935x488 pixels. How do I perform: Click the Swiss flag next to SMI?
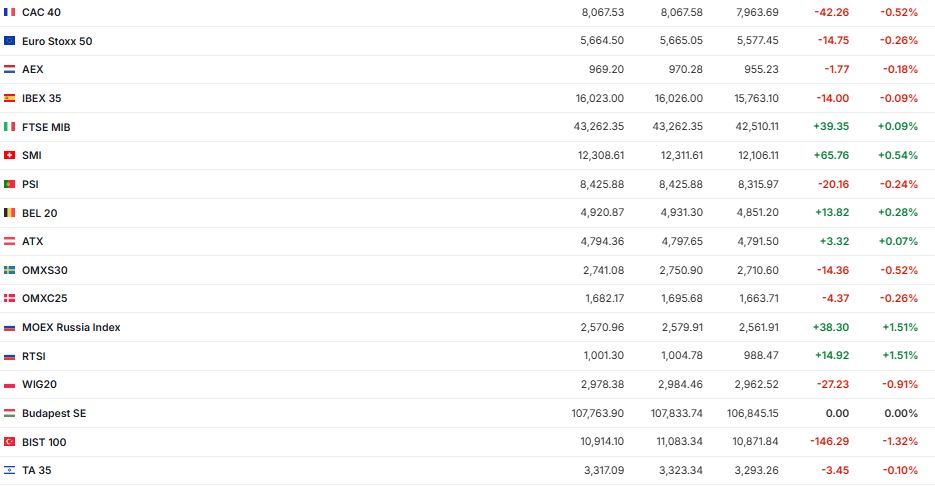tap(10, 156)
